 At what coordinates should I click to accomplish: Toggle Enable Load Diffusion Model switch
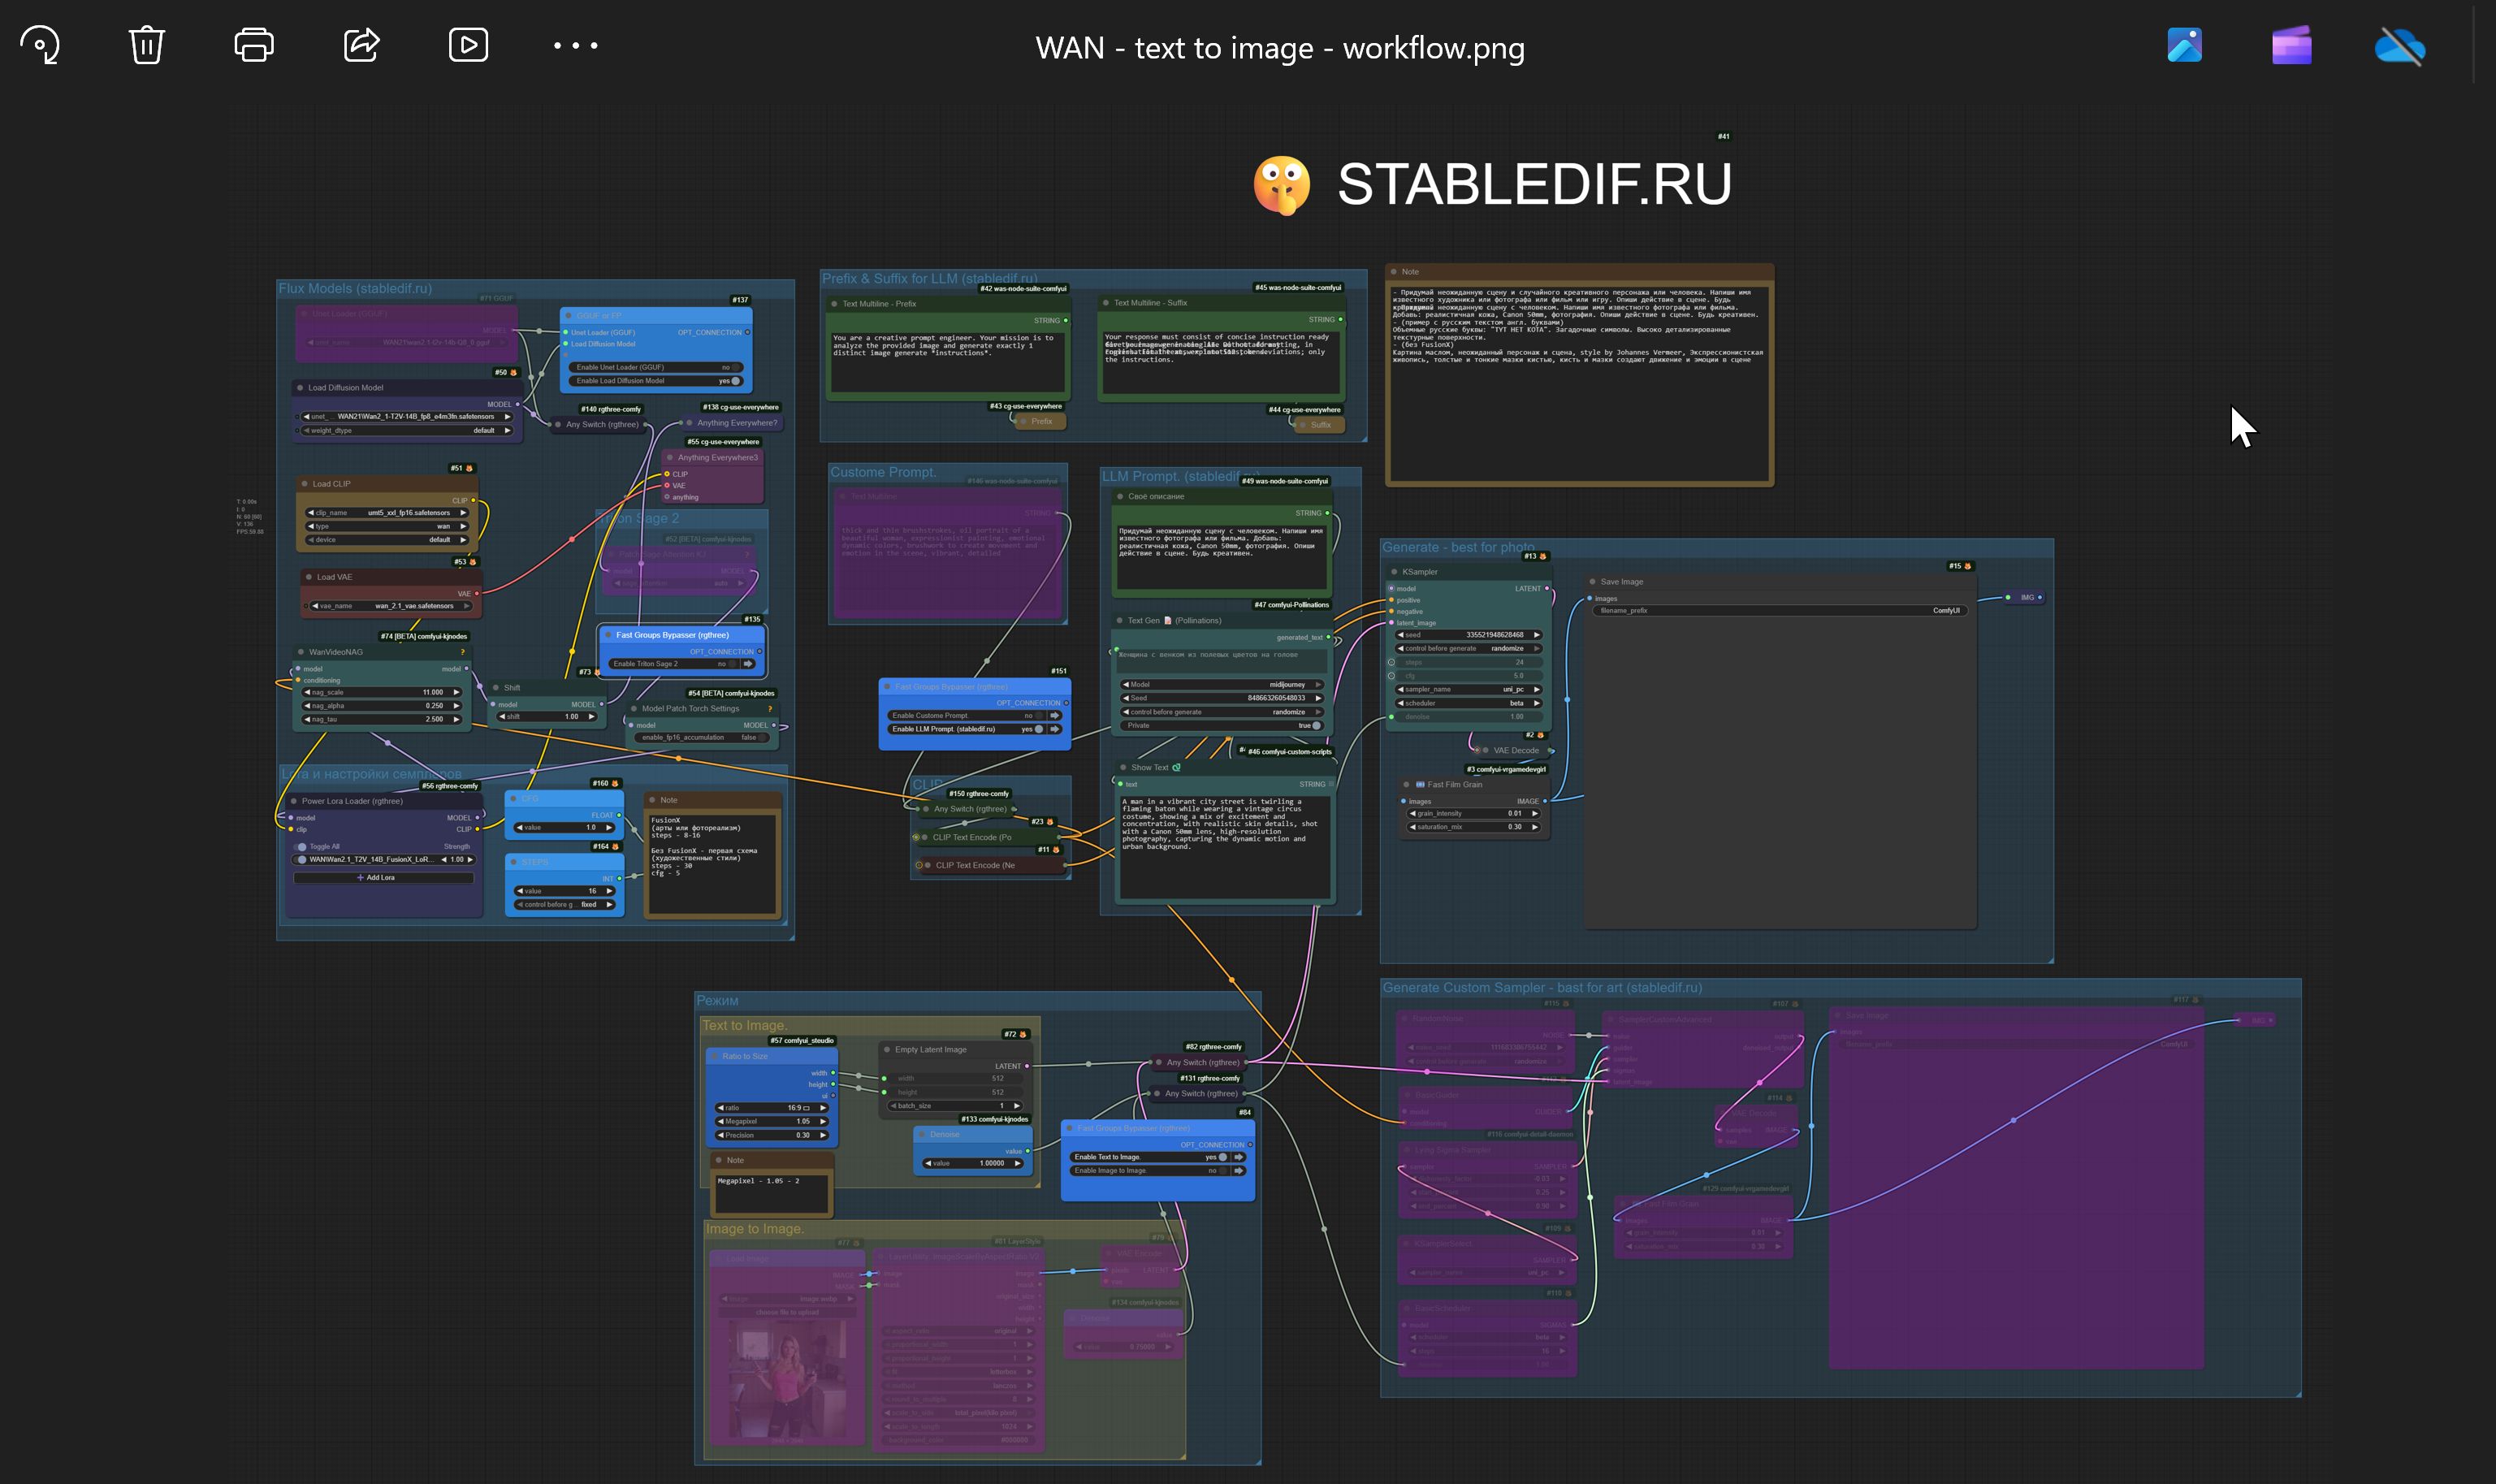click(736, 380)
